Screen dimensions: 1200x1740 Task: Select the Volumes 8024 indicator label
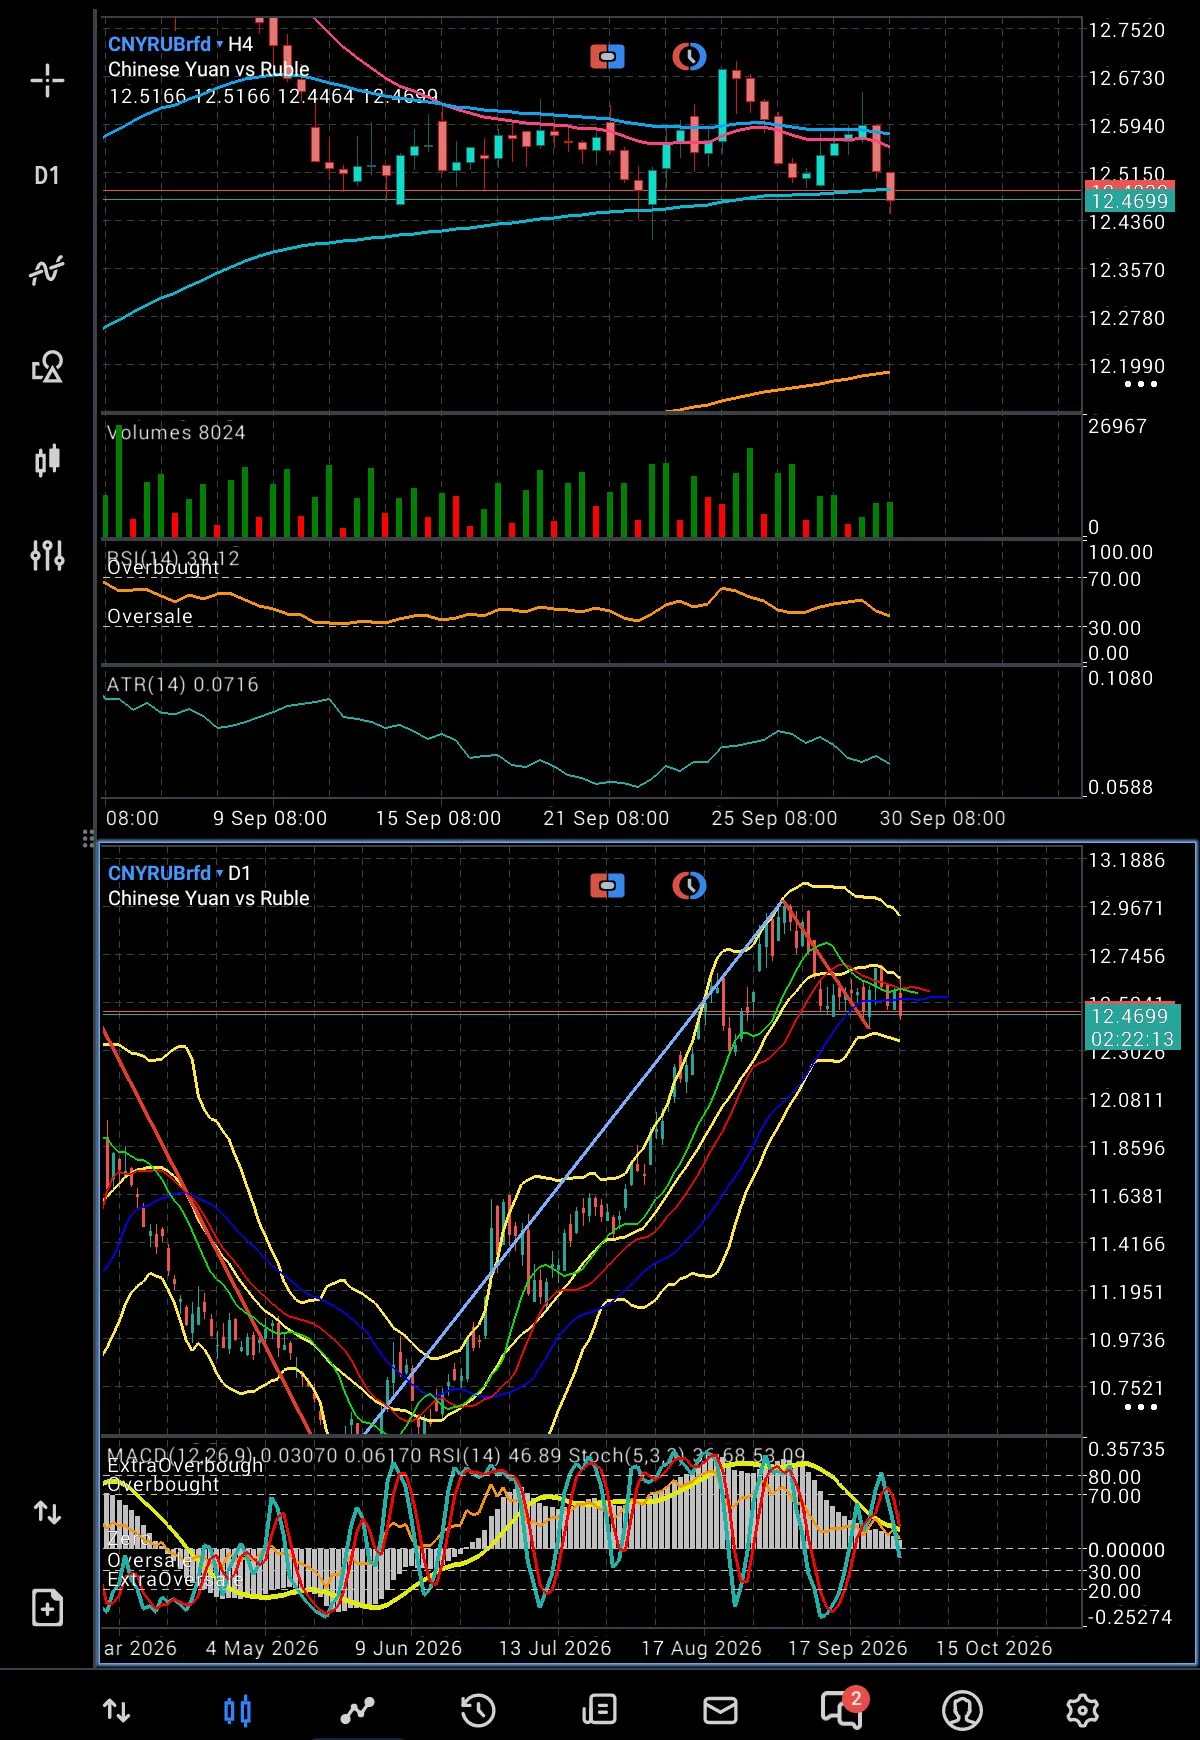click(x=176, y=432)
